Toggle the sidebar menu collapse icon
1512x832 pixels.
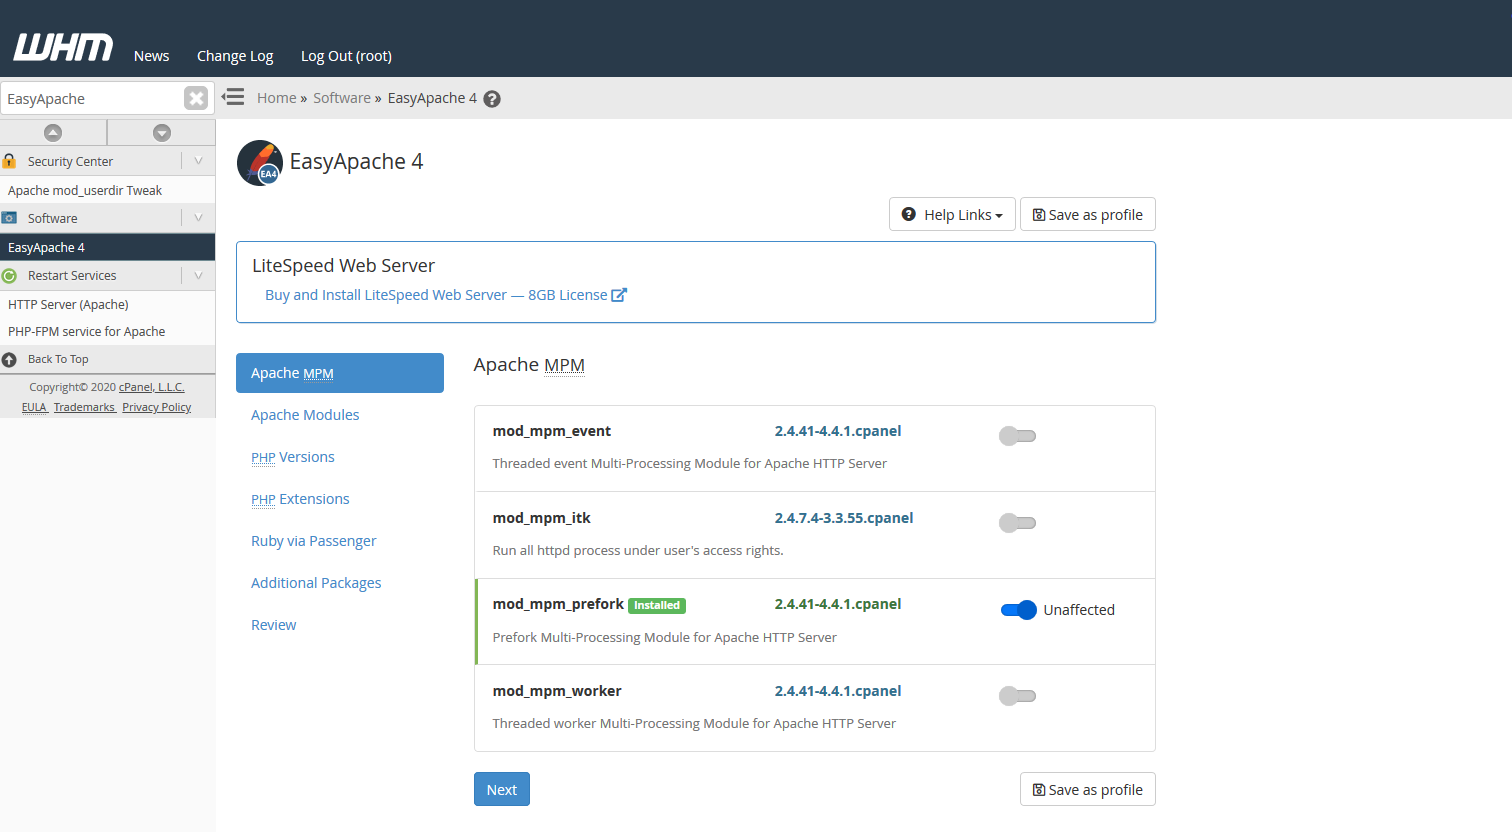coord(233,97)
